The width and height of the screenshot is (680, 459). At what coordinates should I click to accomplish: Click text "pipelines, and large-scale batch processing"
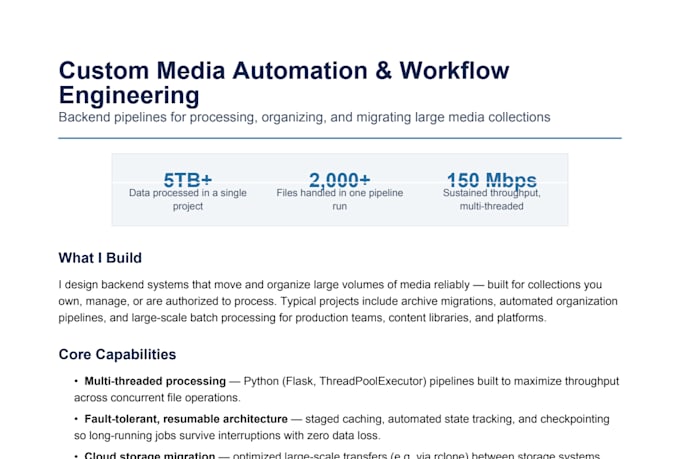[x=167, y=318]
